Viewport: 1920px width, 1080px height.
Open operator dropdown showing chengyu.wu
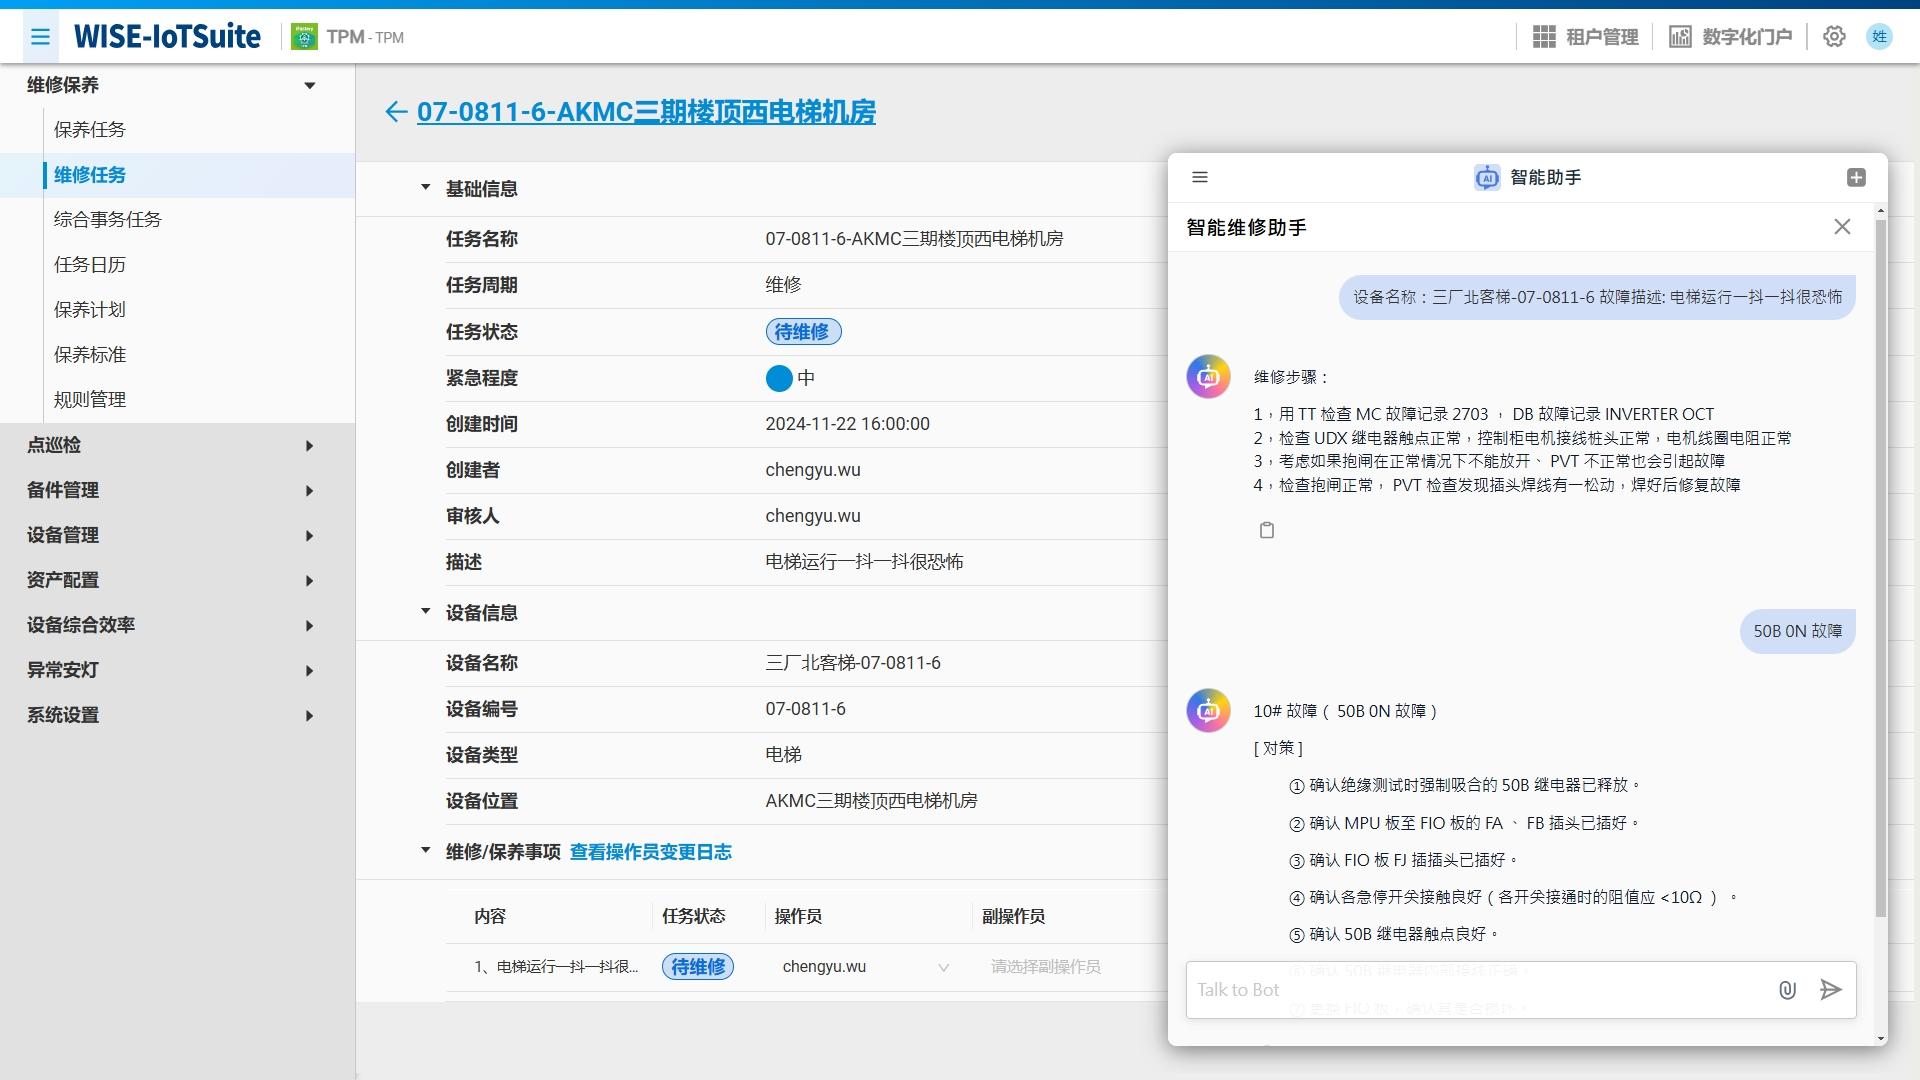coord(865,967)
